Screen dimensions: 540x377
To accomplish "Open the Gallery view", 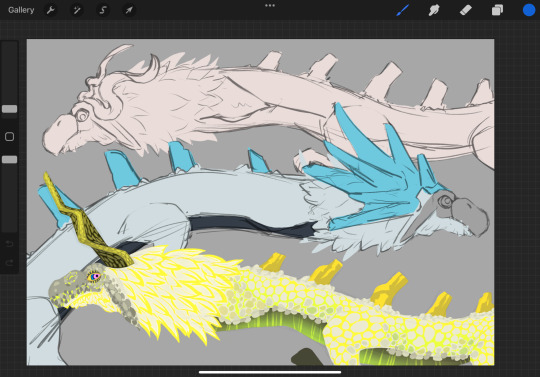I will coord(21,10).
